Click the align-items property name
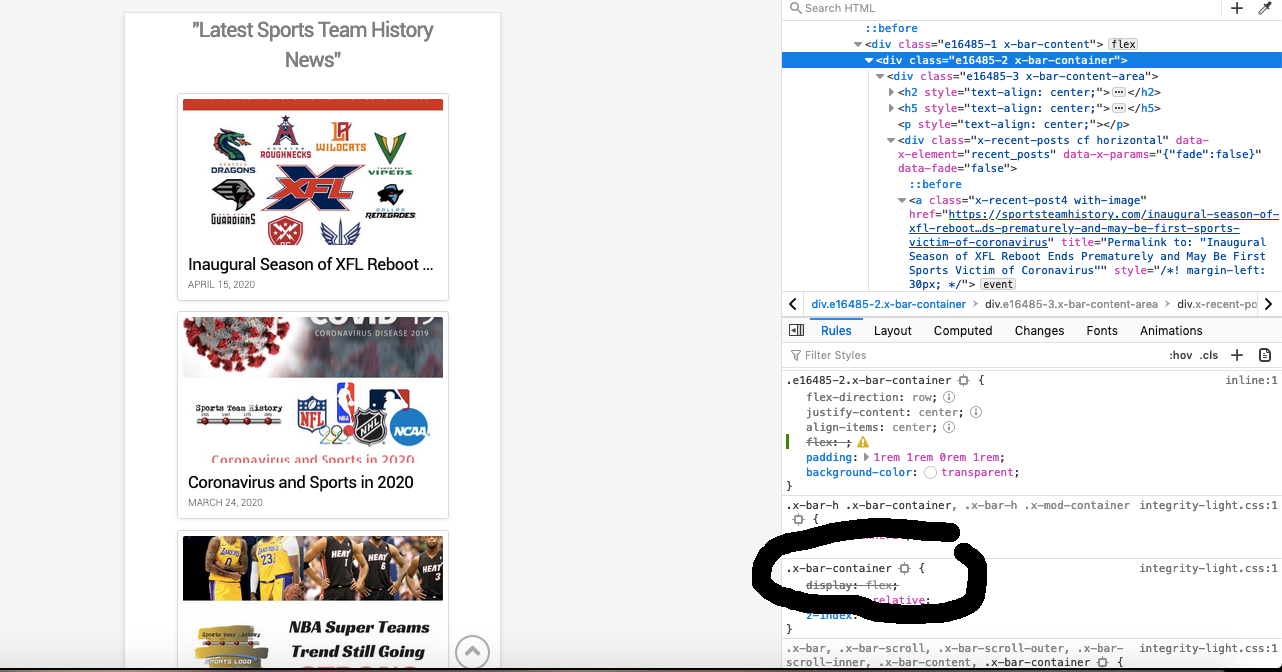 coord(843,427)
